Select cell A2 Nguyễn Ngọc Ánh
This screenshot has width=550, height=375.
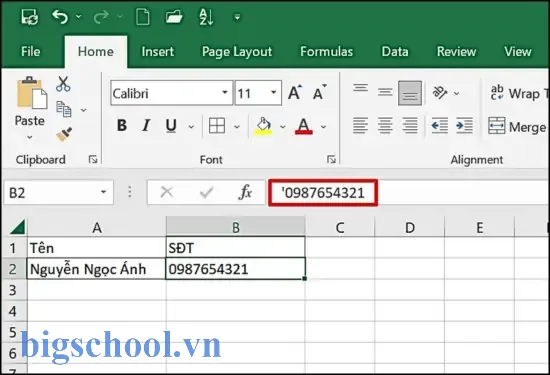pos(96,269)
